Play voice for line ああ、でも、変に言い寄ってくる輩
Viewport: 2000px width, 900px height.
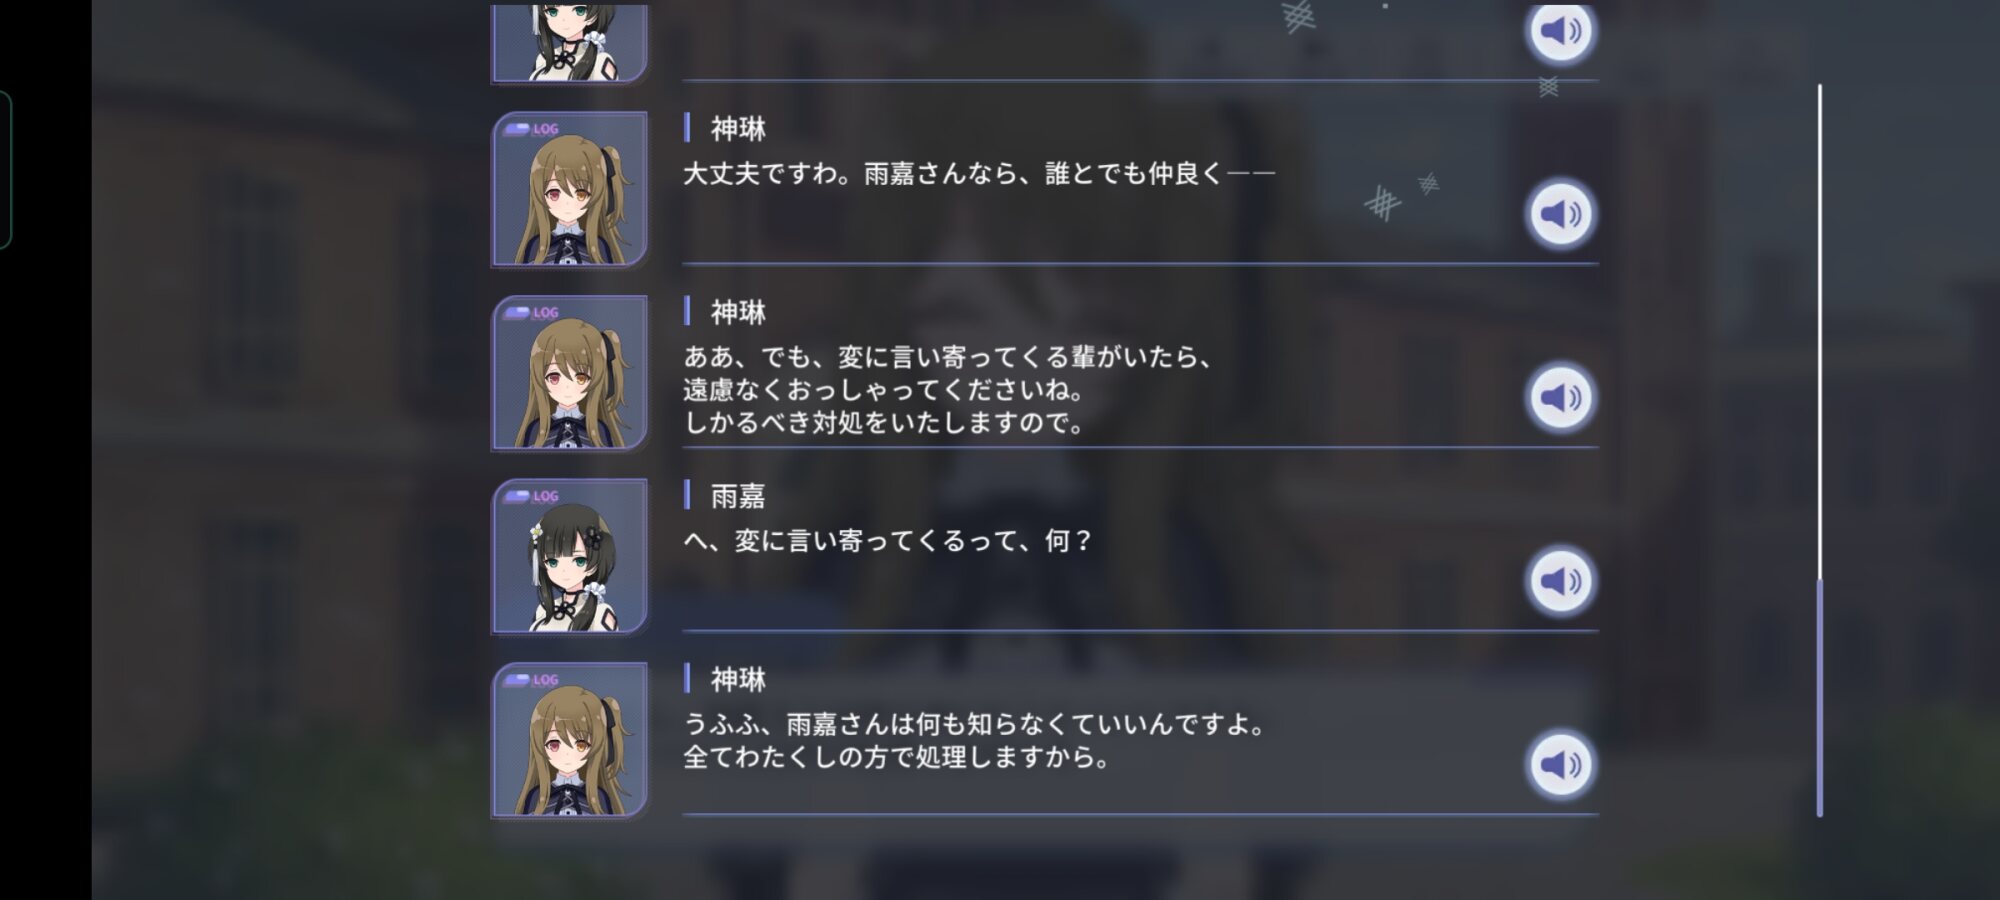1560,398
